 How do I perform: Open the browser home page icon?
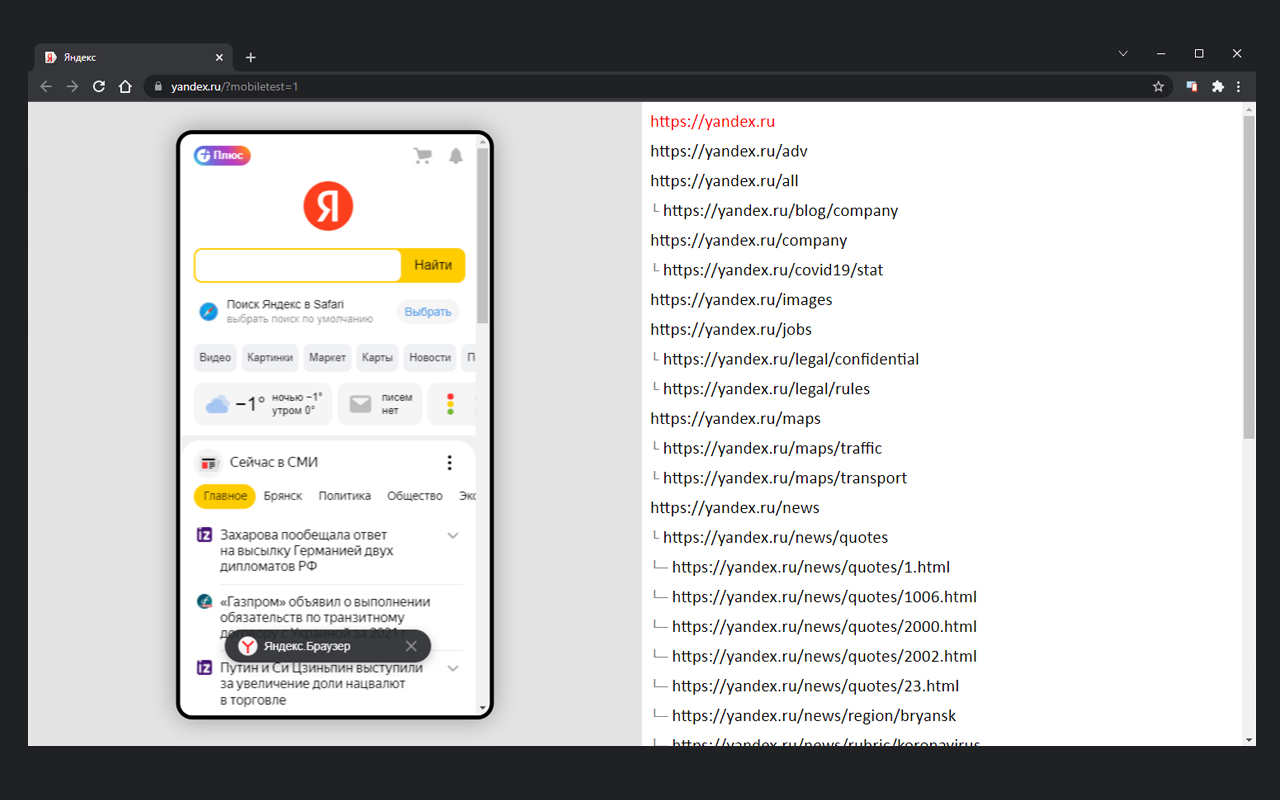(x=125, y=87)
